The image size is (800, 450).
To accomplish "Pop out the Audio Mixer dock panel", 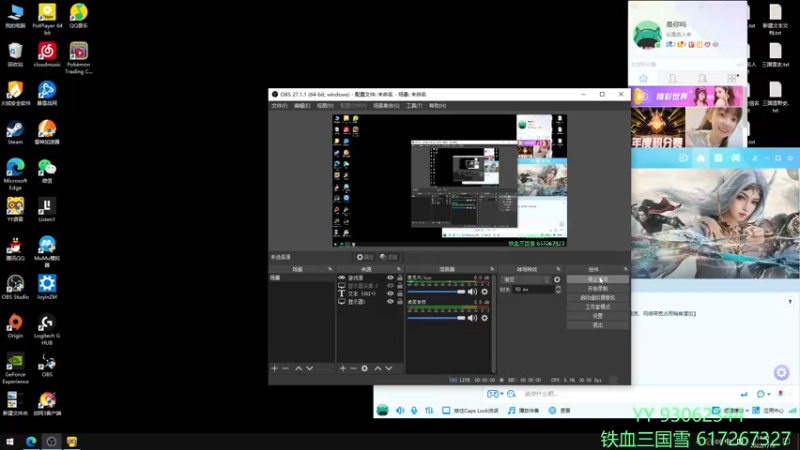I will point(492,269).
